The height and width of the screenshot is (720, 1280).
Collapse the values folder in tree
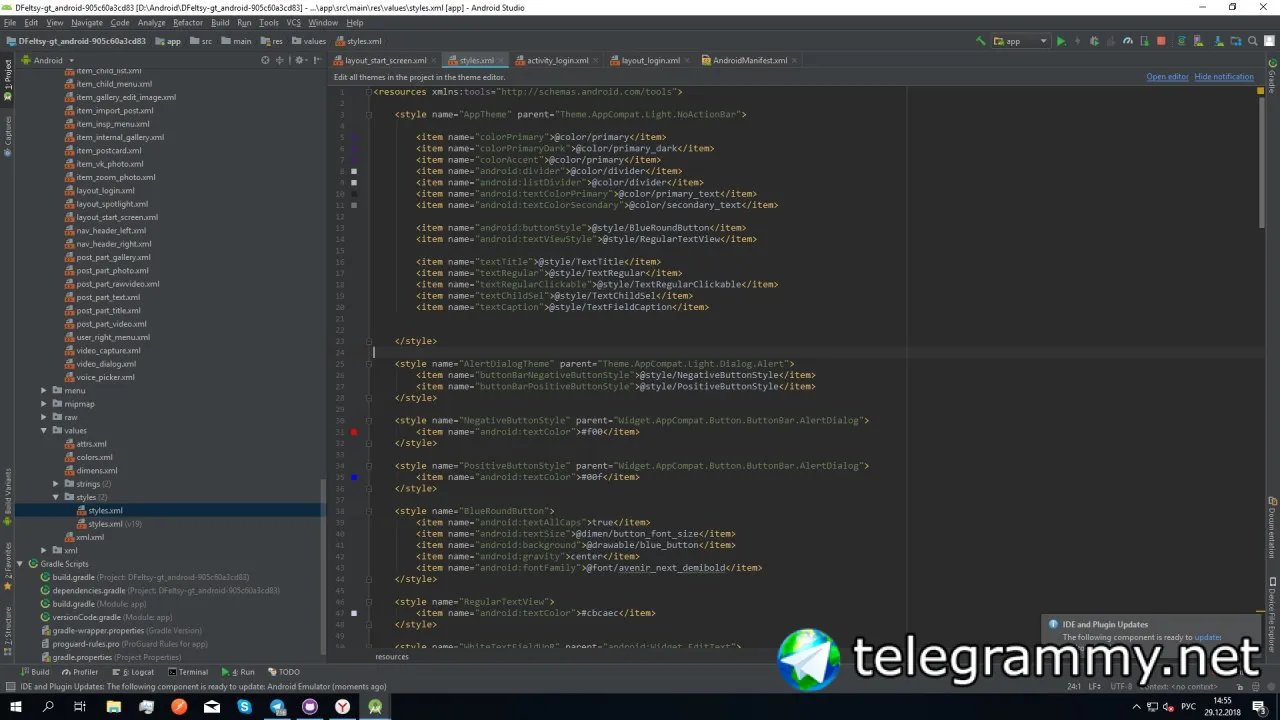44,431
